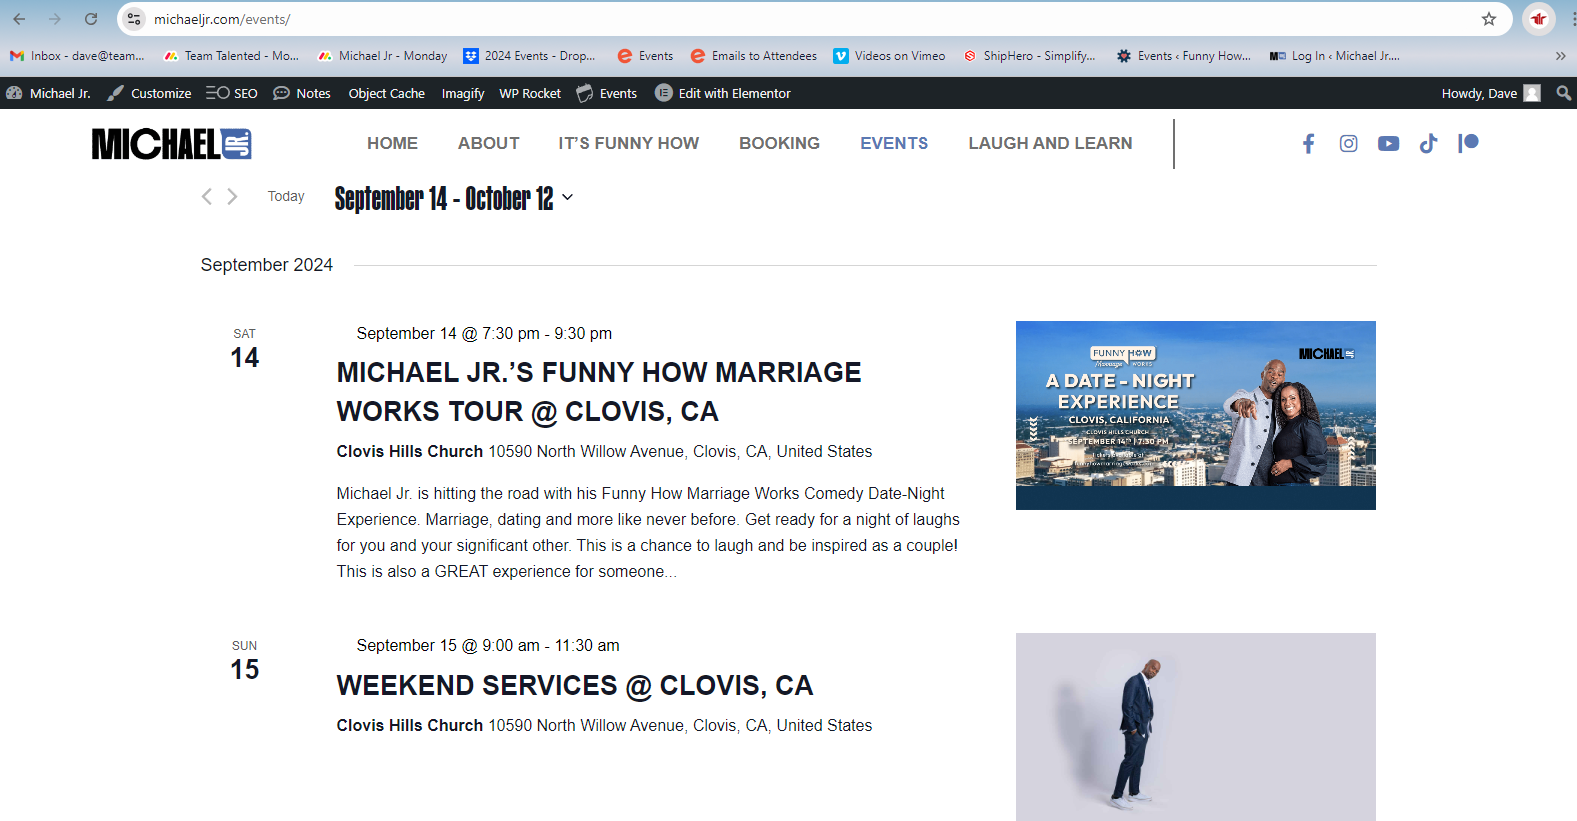Visit the Facebook page
The height and width of the screenshot is (821, 1577).
pyautogui.click(x=1308, y=144)
